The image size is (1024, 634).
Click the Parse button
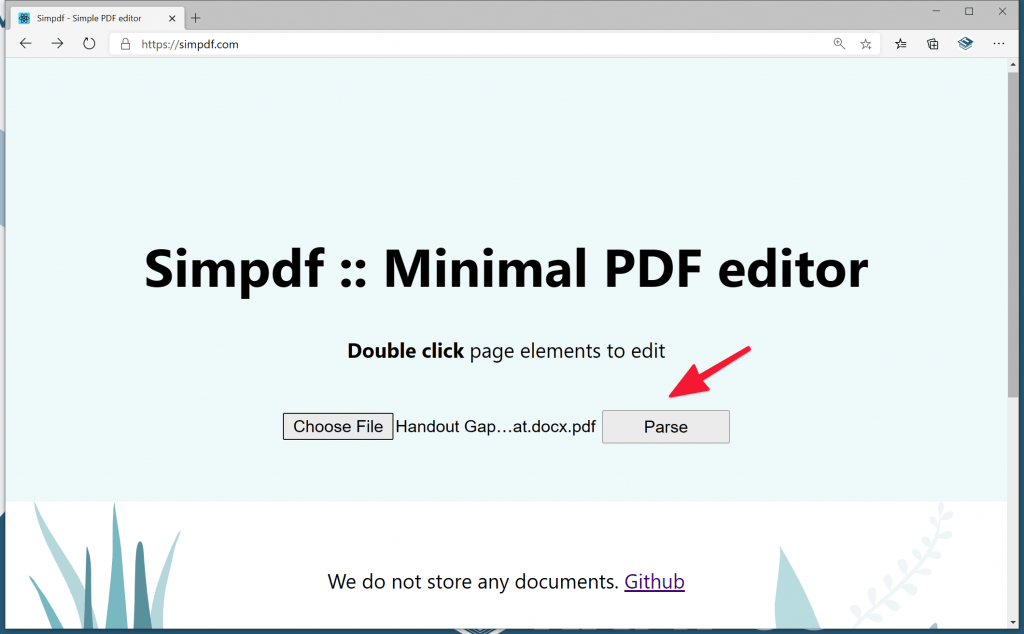[x=665, y=427]
